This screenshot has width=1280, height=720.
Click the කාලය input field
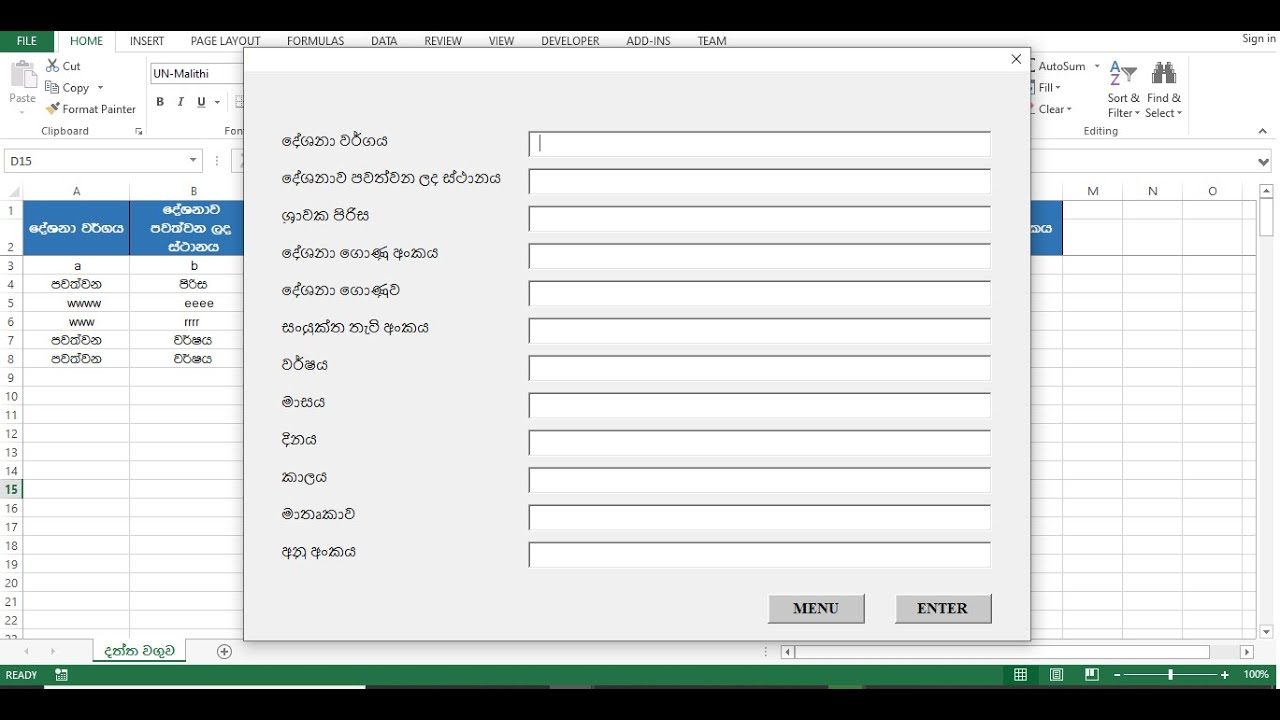[x=760, y=480]
